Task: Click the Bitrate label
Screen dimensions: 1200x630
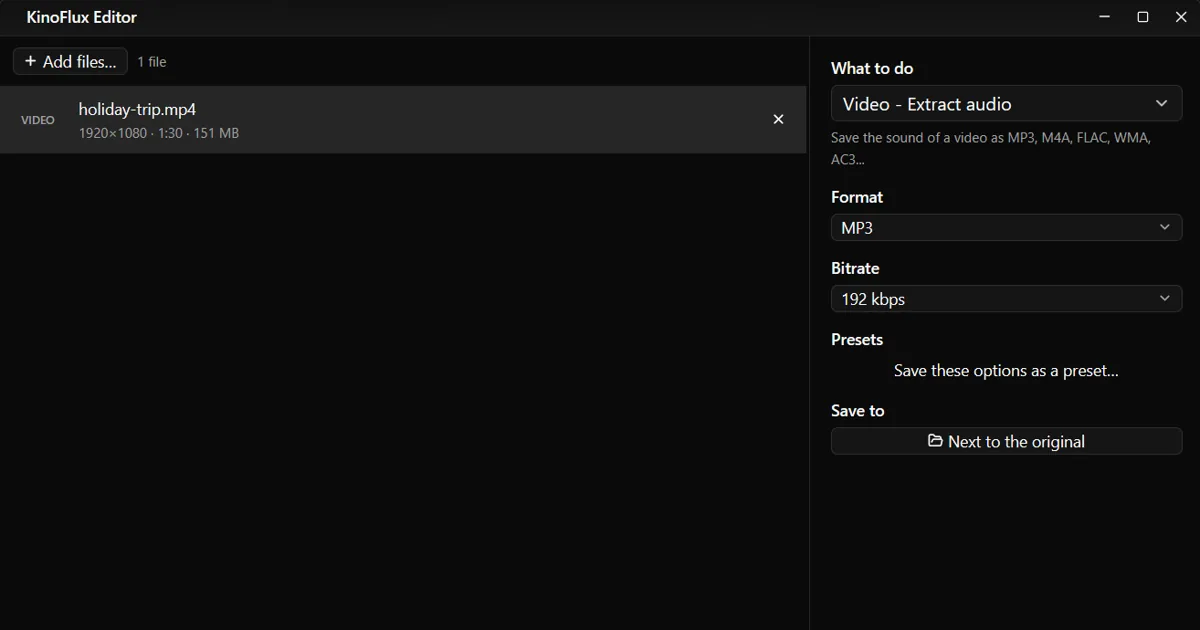Action: click(x=855, y=268)
